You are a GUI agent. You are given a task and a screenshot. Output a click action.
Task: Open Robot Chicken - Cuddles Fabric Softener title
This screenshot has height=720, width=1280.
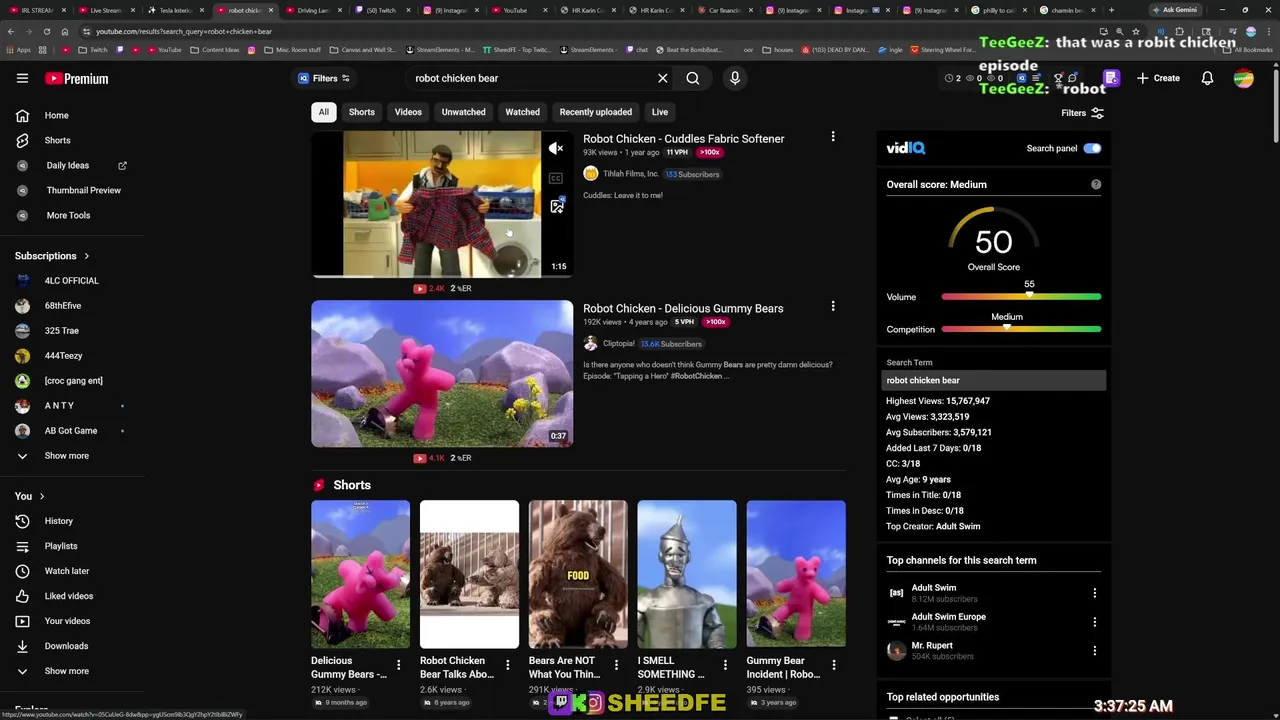683,139
